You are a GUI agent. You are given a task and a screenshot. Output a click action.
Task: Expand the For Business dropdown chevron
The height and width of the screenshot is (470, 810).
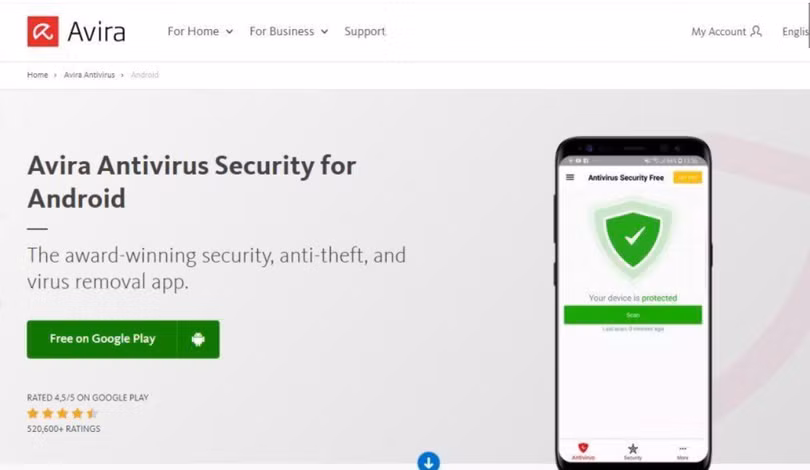point(324,32)
